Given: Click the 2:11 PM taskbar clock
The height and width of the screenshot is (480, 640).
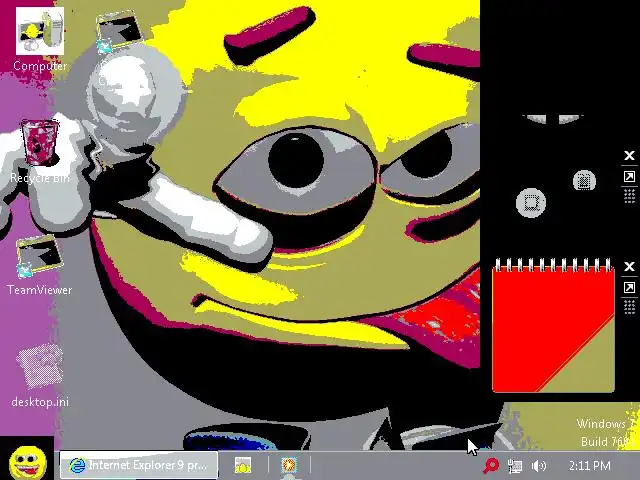Looking at the screenshot, I should click(589, 466).
